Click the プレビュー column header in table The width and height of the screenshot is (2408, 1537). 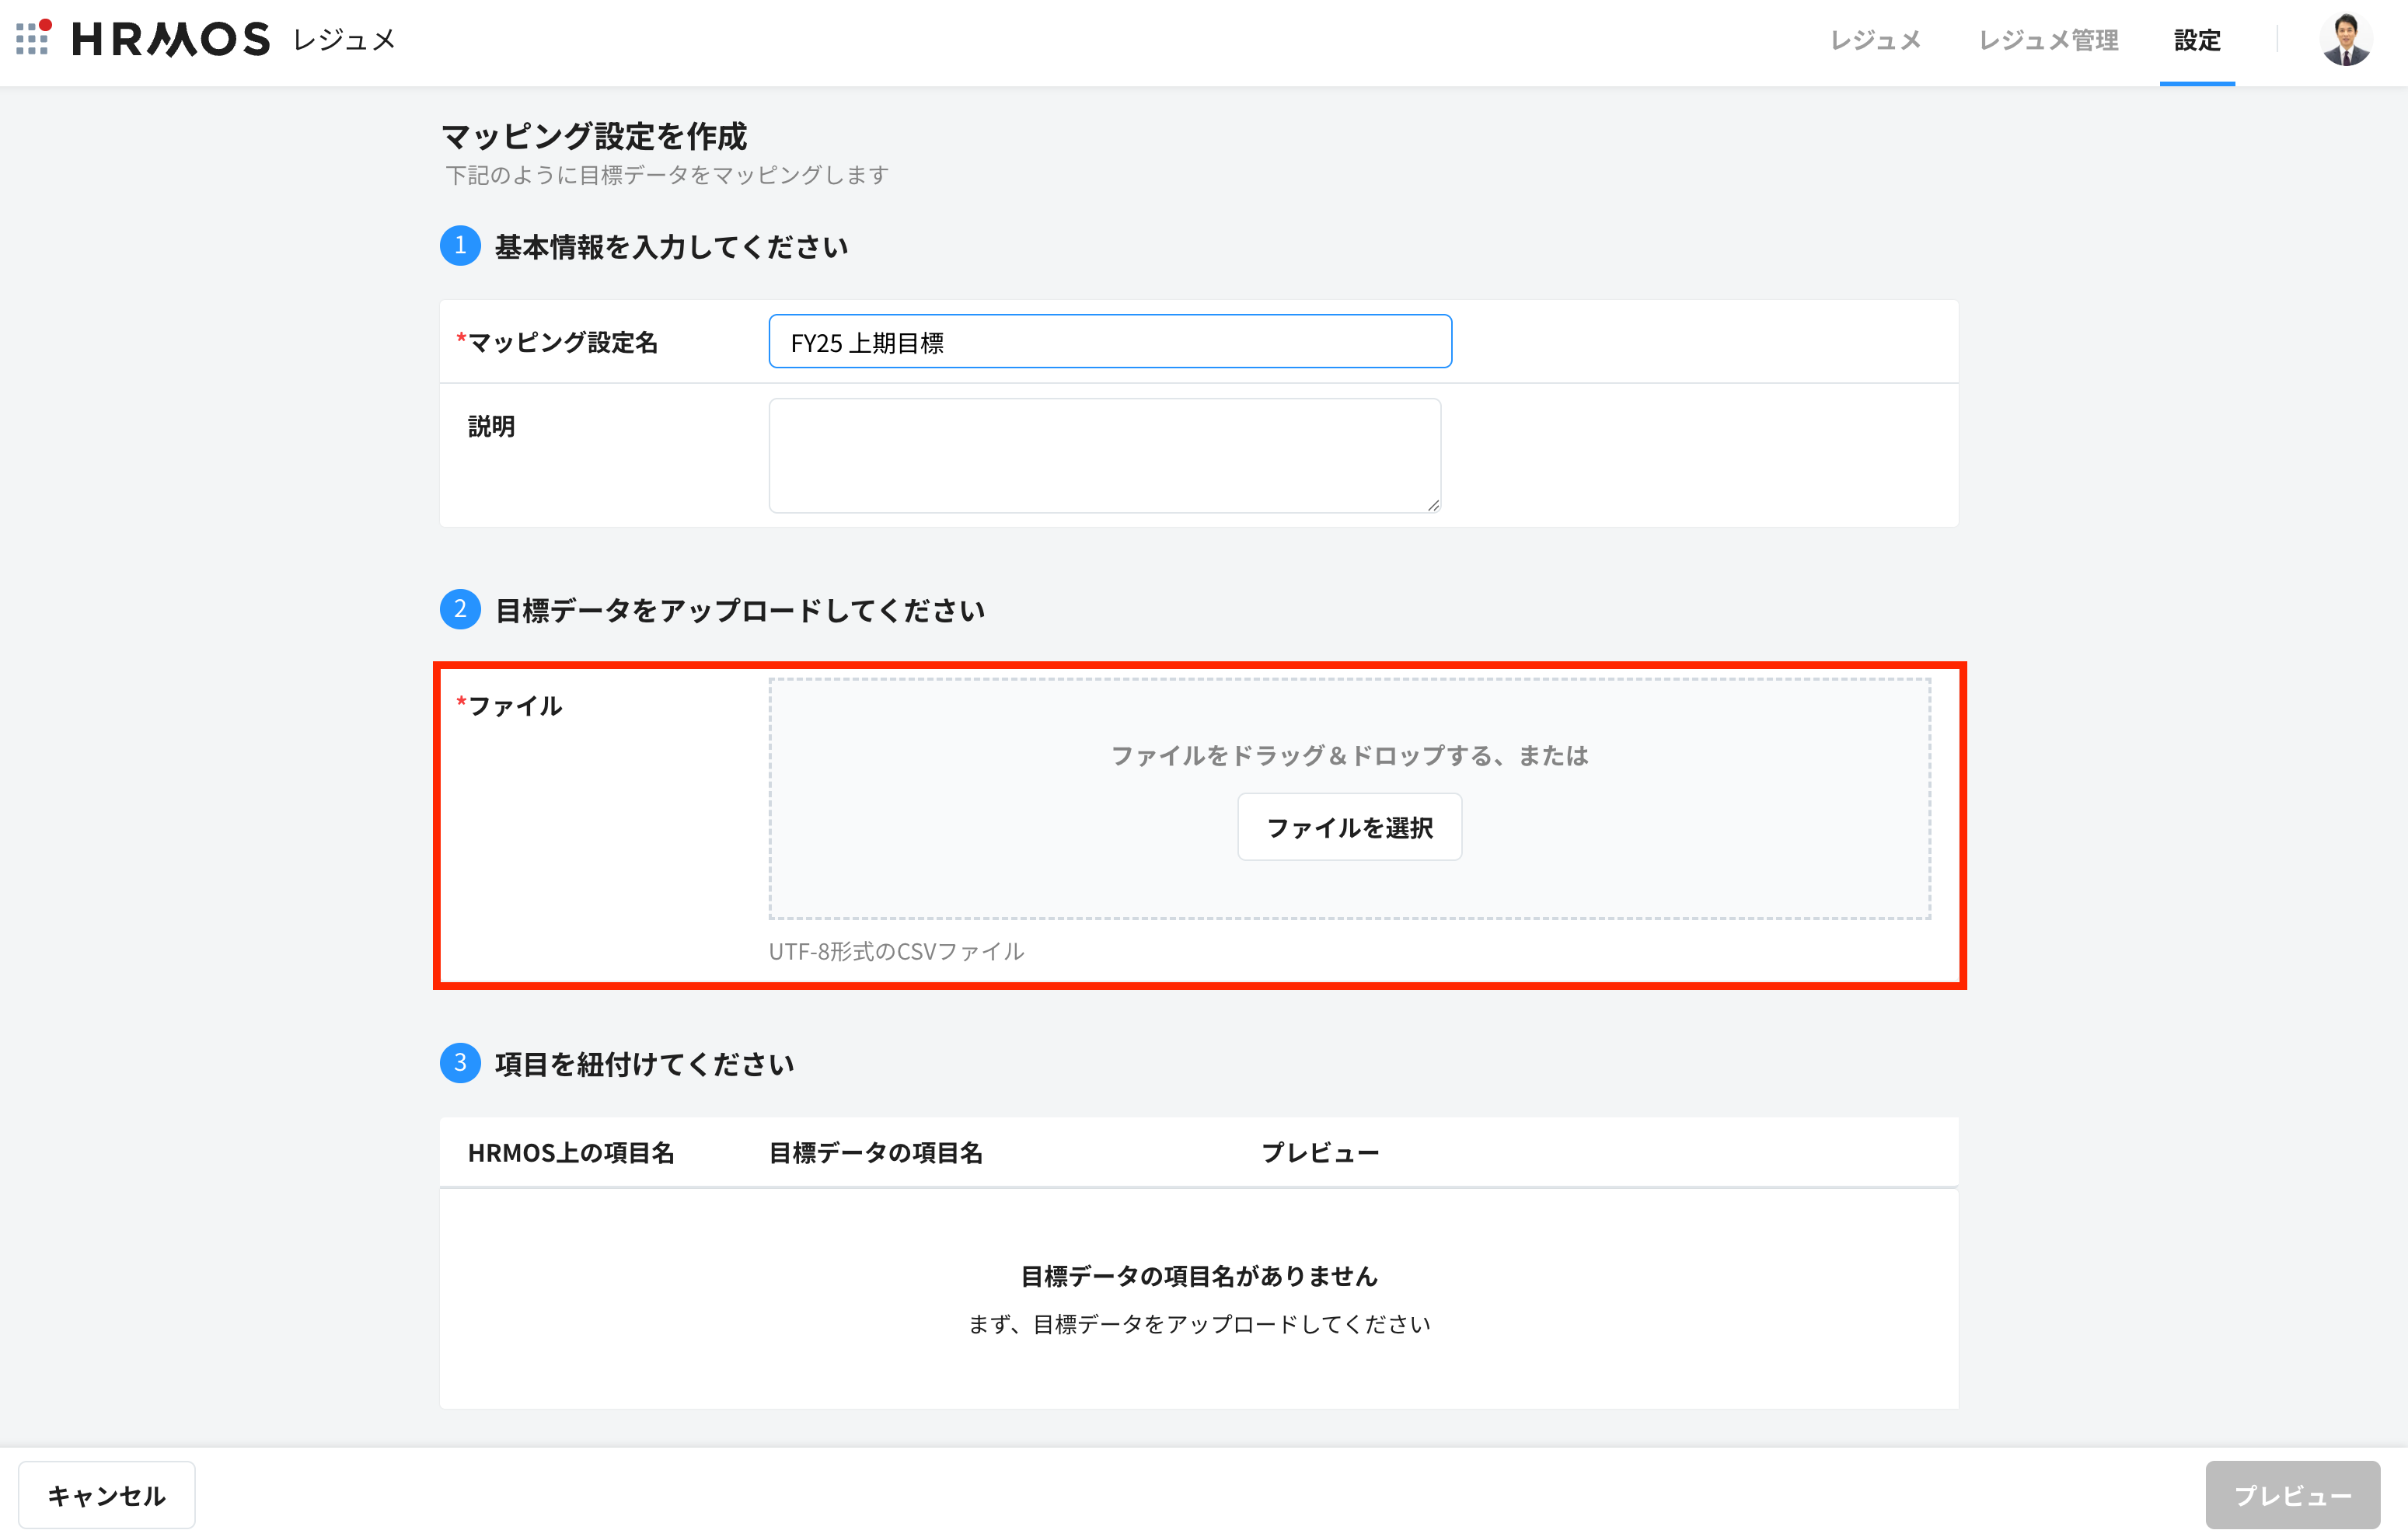(1320, 1153)
